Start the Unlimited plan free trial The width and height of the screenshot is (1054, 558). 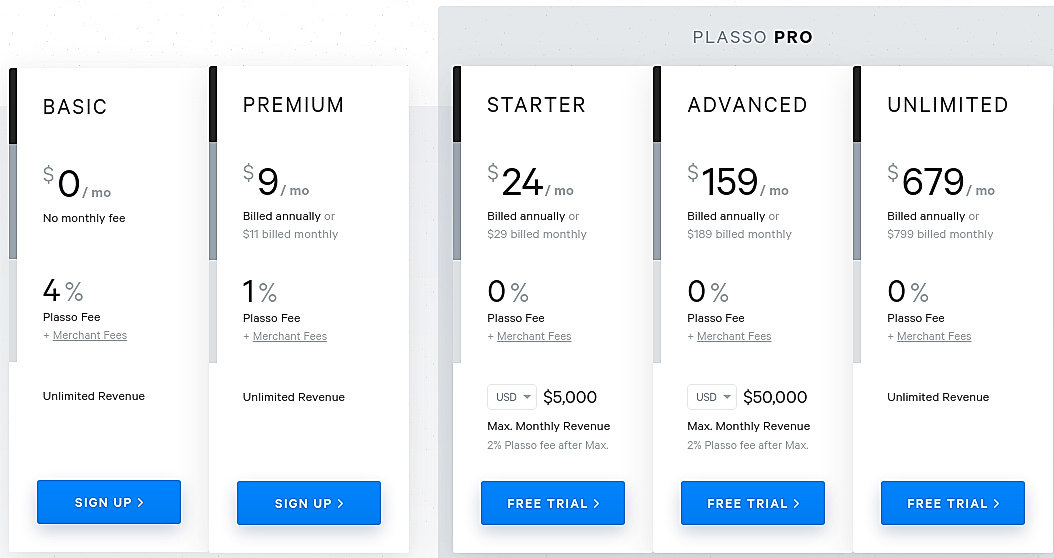953,503
